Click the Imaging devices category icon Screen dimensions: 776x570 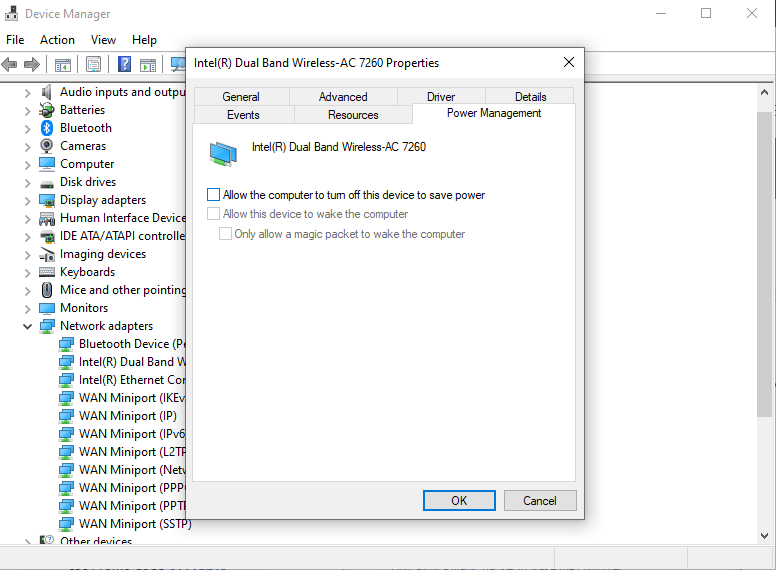coord(47,254)
